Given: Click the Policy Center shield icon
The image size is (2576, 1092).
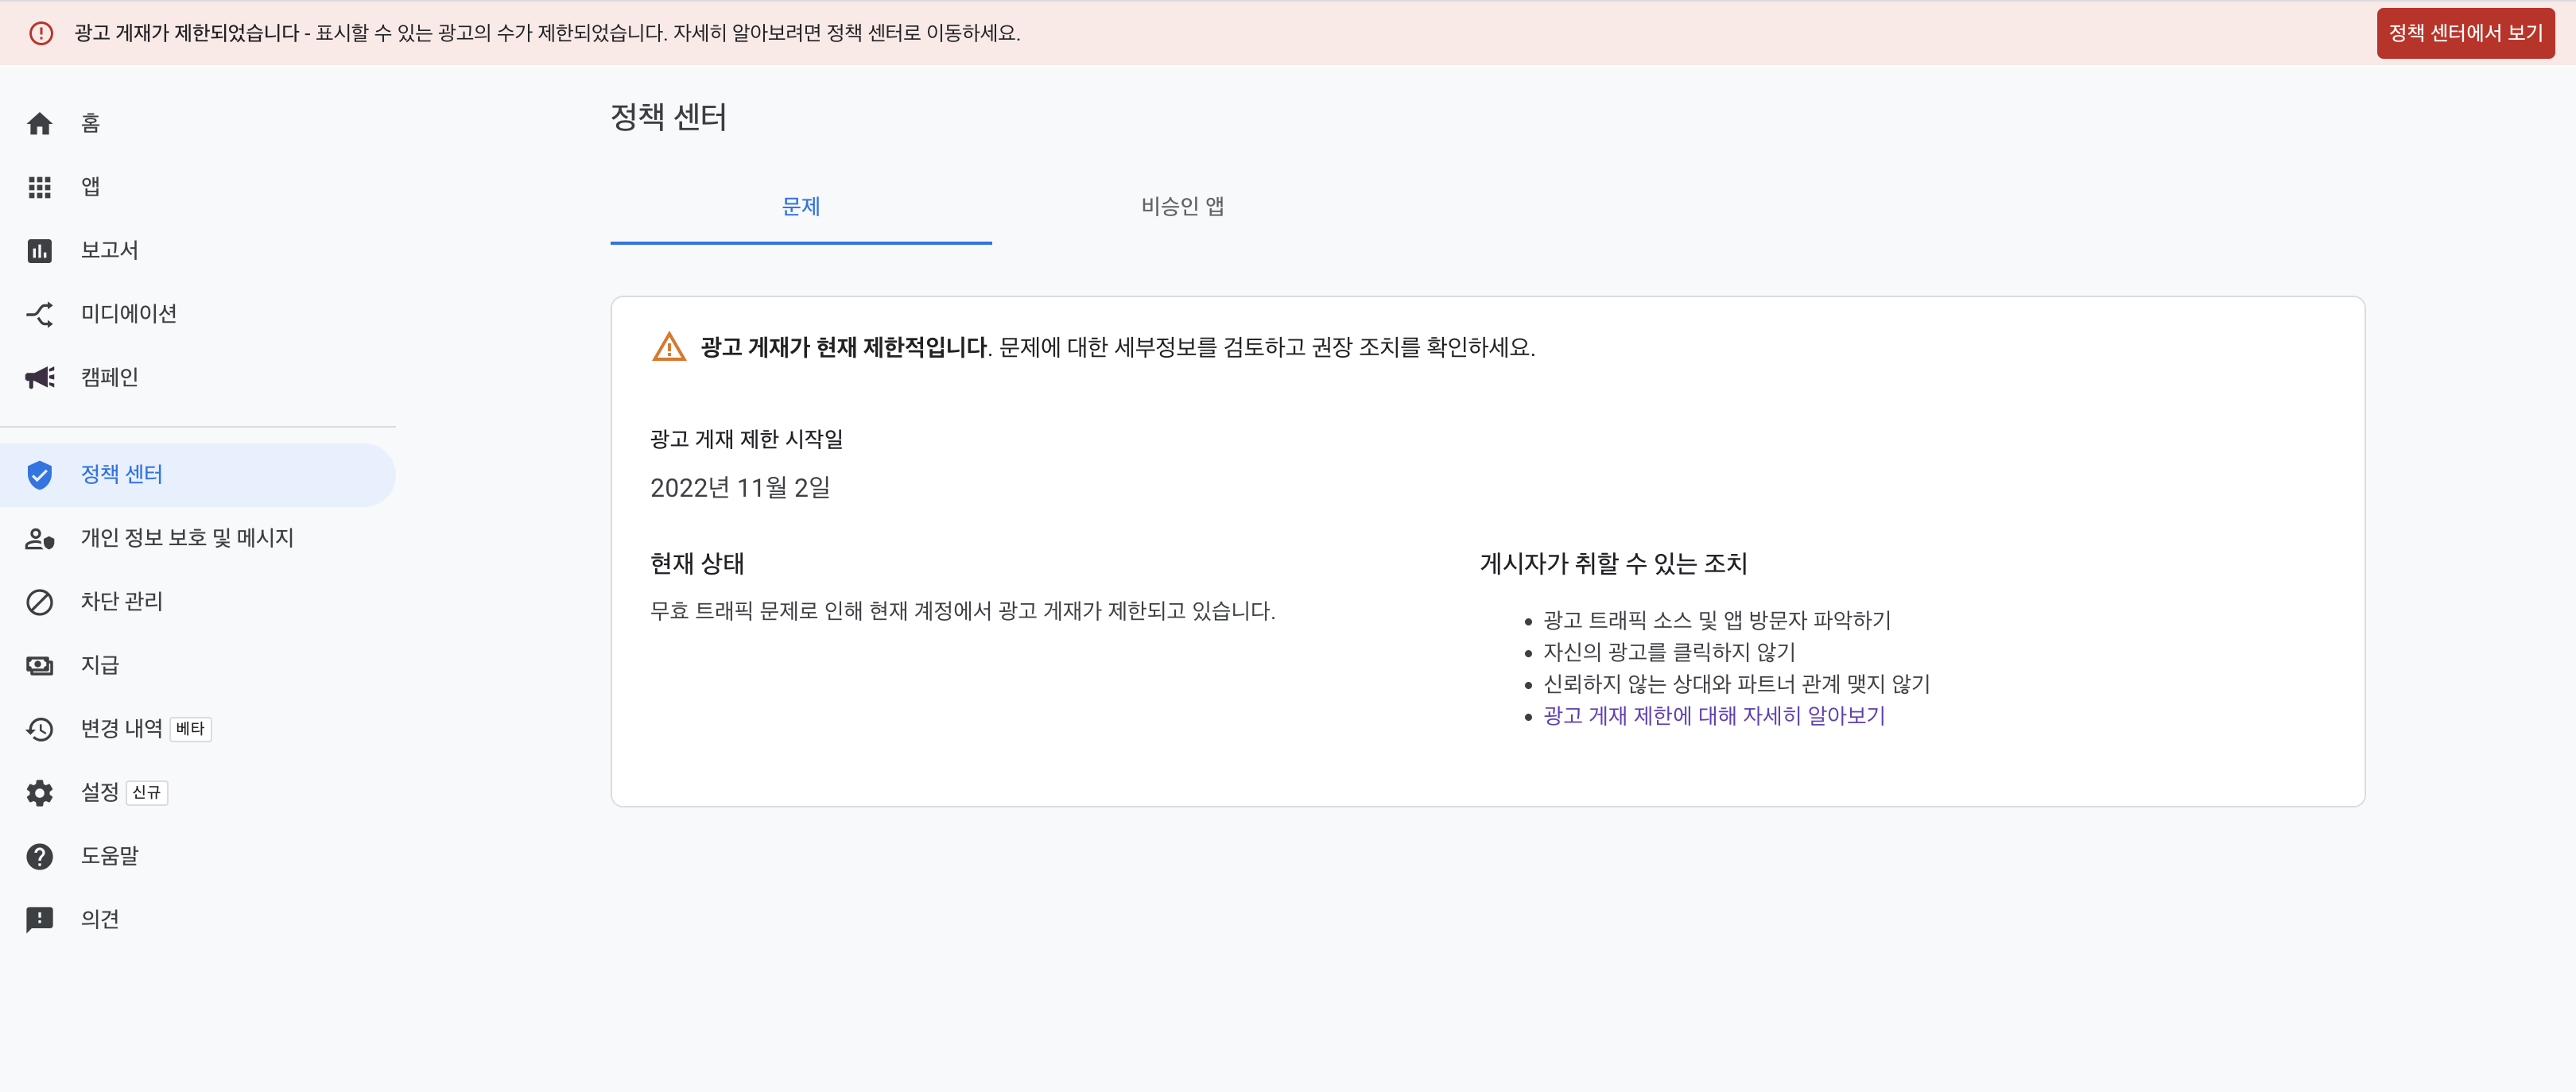Looking at the screenshot, I should 39,474.
